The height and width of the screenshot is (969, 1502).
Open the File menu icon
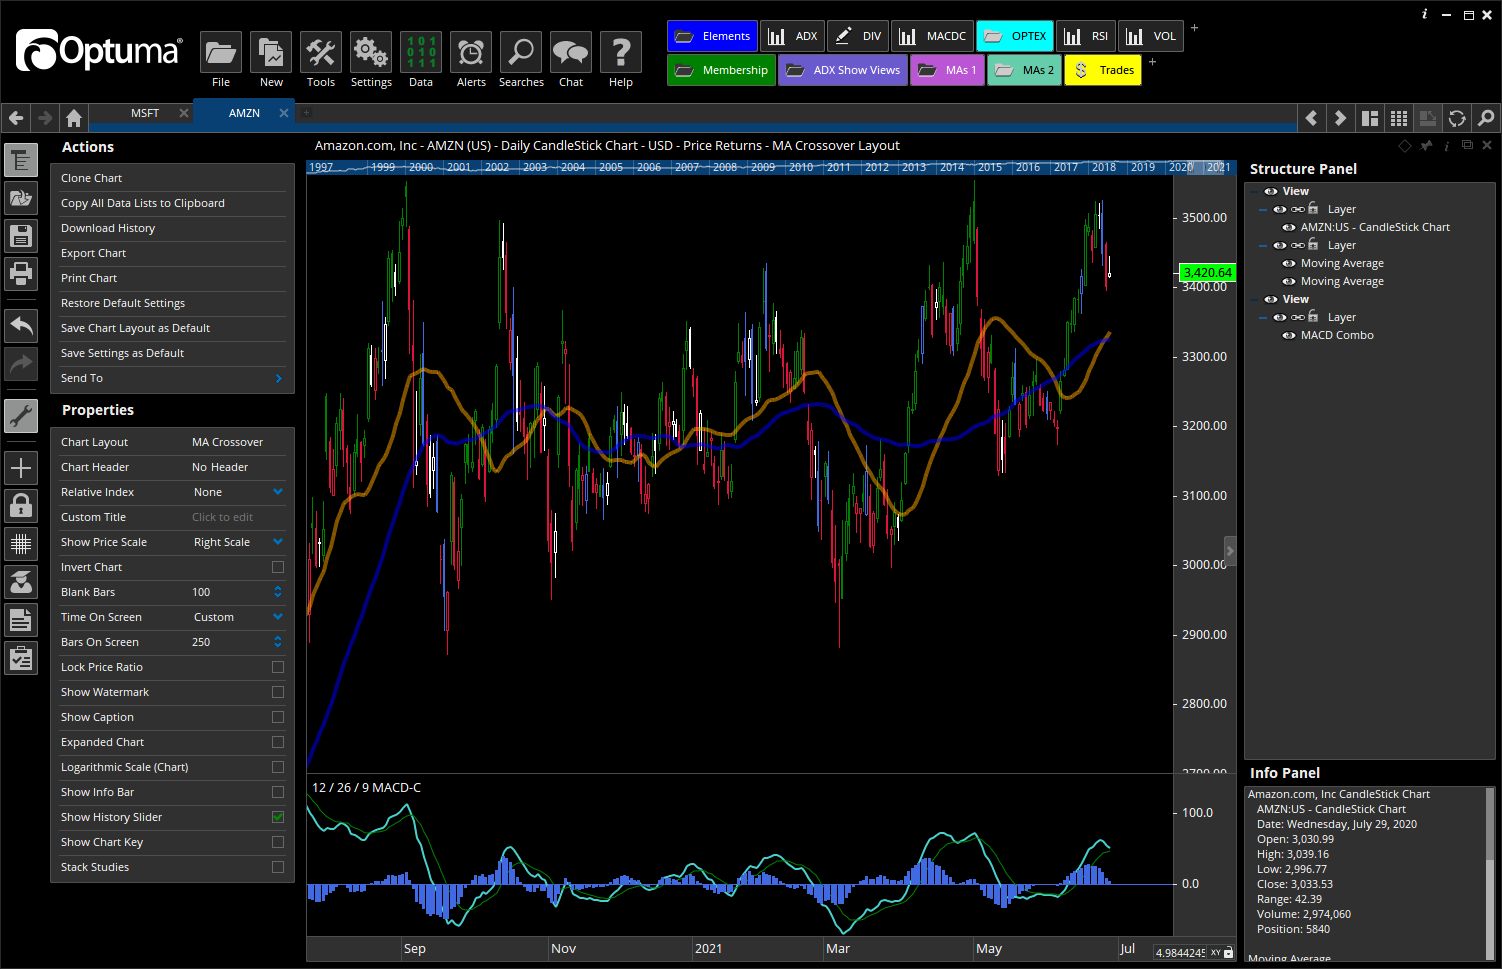[221, 52]
